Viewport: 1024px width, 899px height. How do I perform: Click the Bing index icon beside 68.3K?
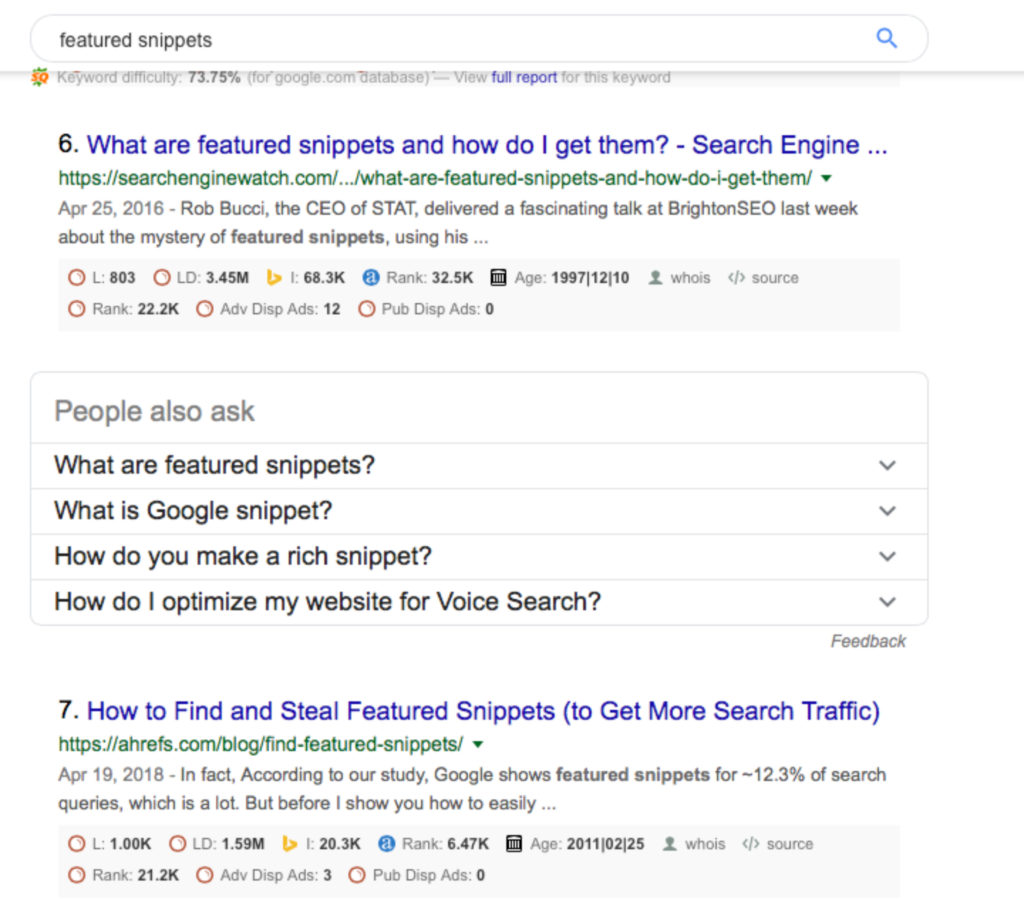274,277
